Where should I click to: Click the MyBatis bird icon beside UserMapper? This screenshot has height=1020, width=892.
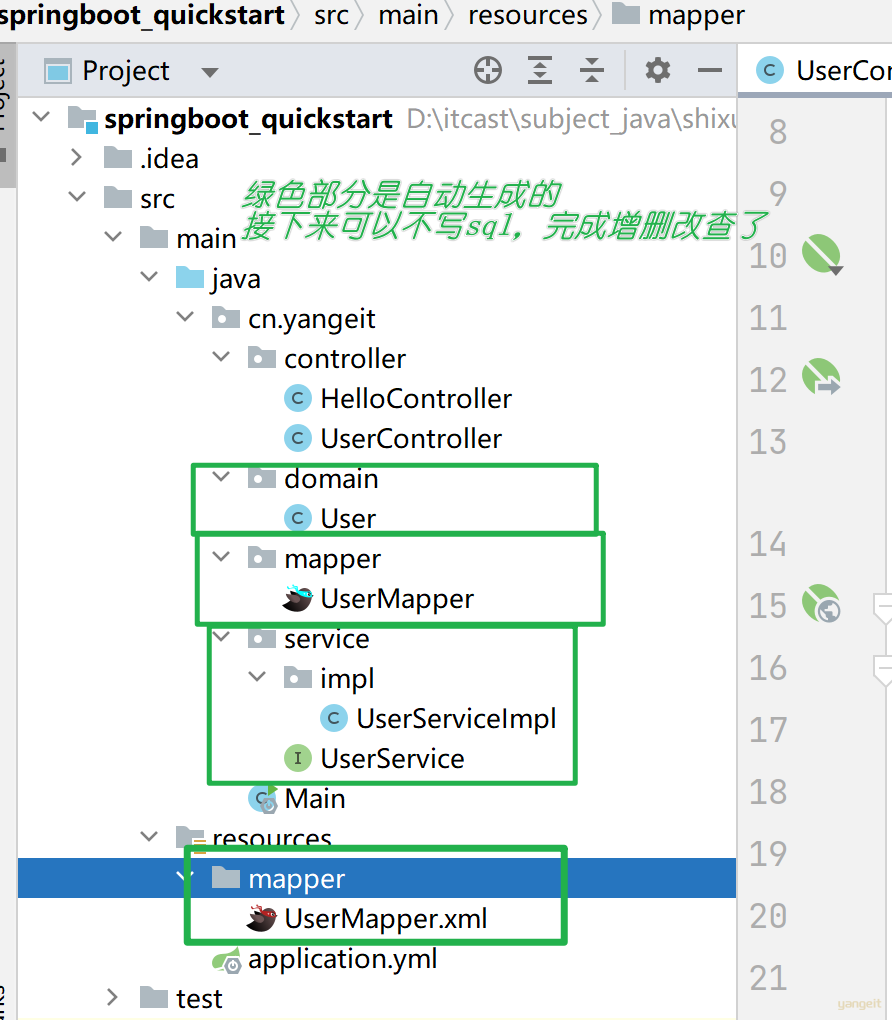click(298, 598)
